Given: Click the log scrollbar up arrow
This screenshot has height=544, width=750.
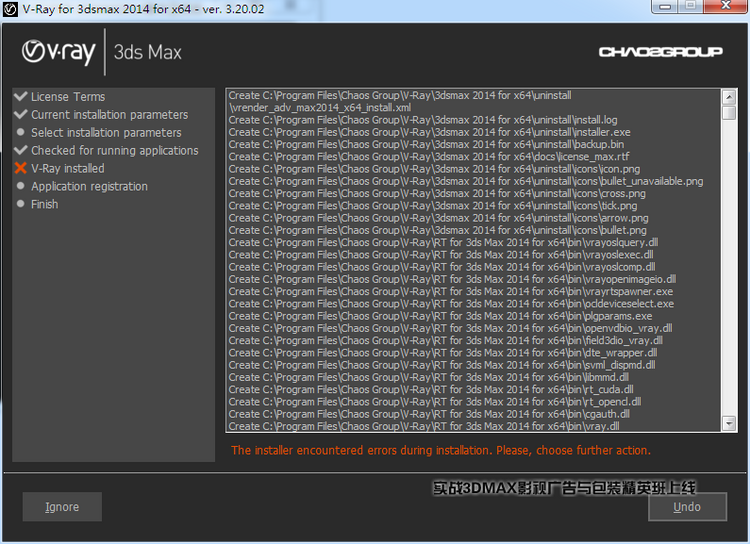Looking at the screenshot, I should (x=728, y=97).
